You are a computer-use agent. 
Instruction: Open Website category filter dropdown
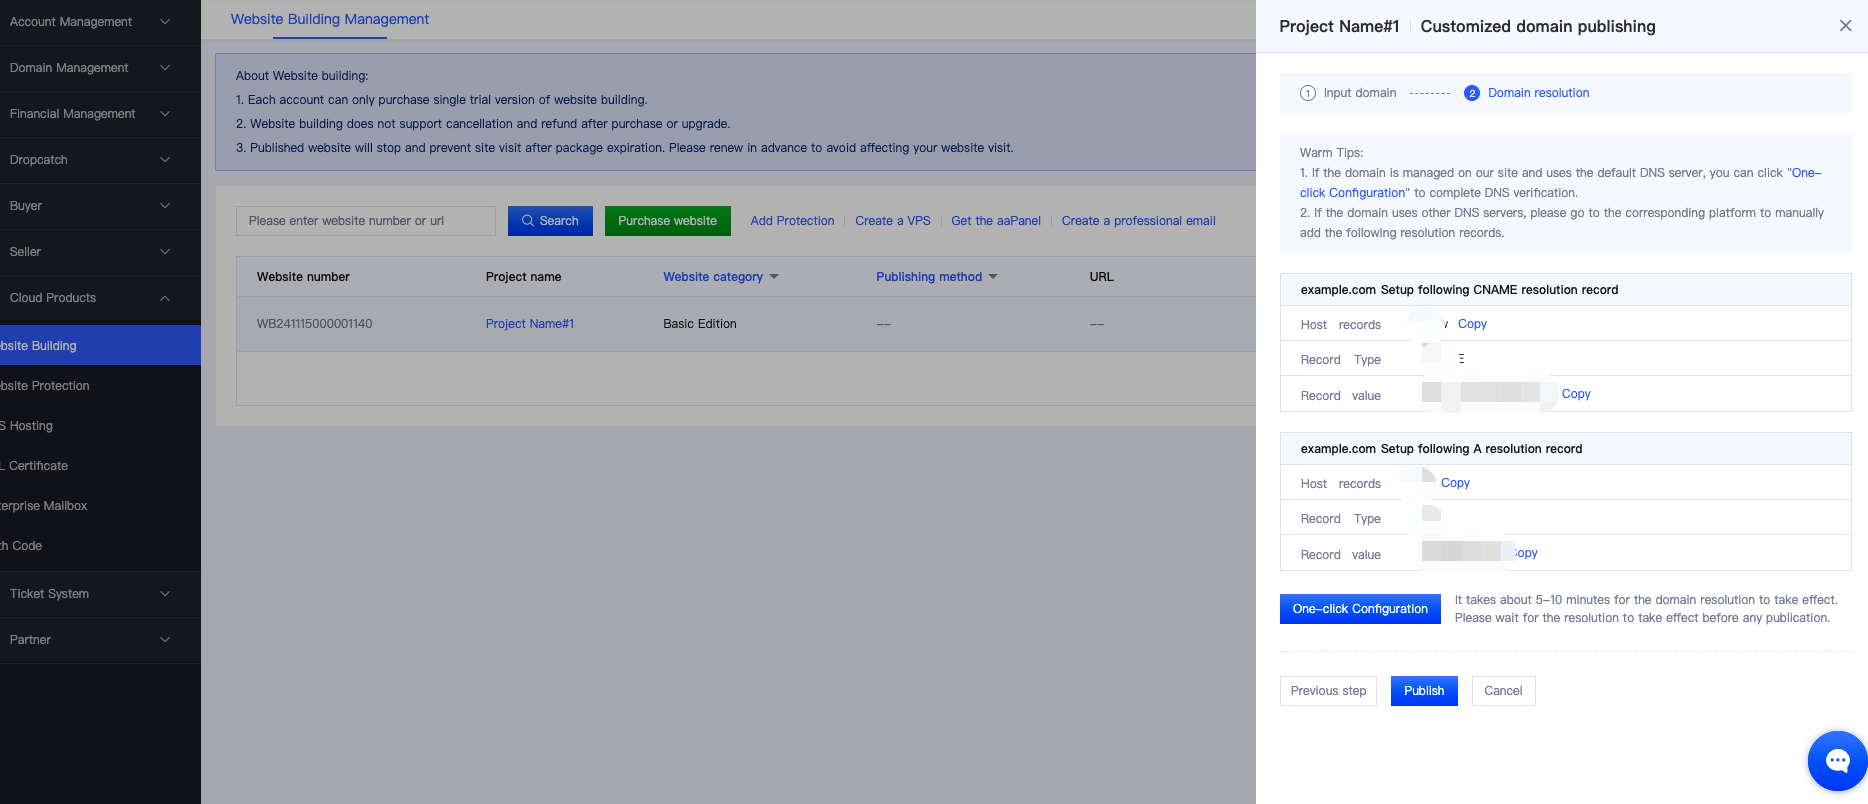(720, 277)
